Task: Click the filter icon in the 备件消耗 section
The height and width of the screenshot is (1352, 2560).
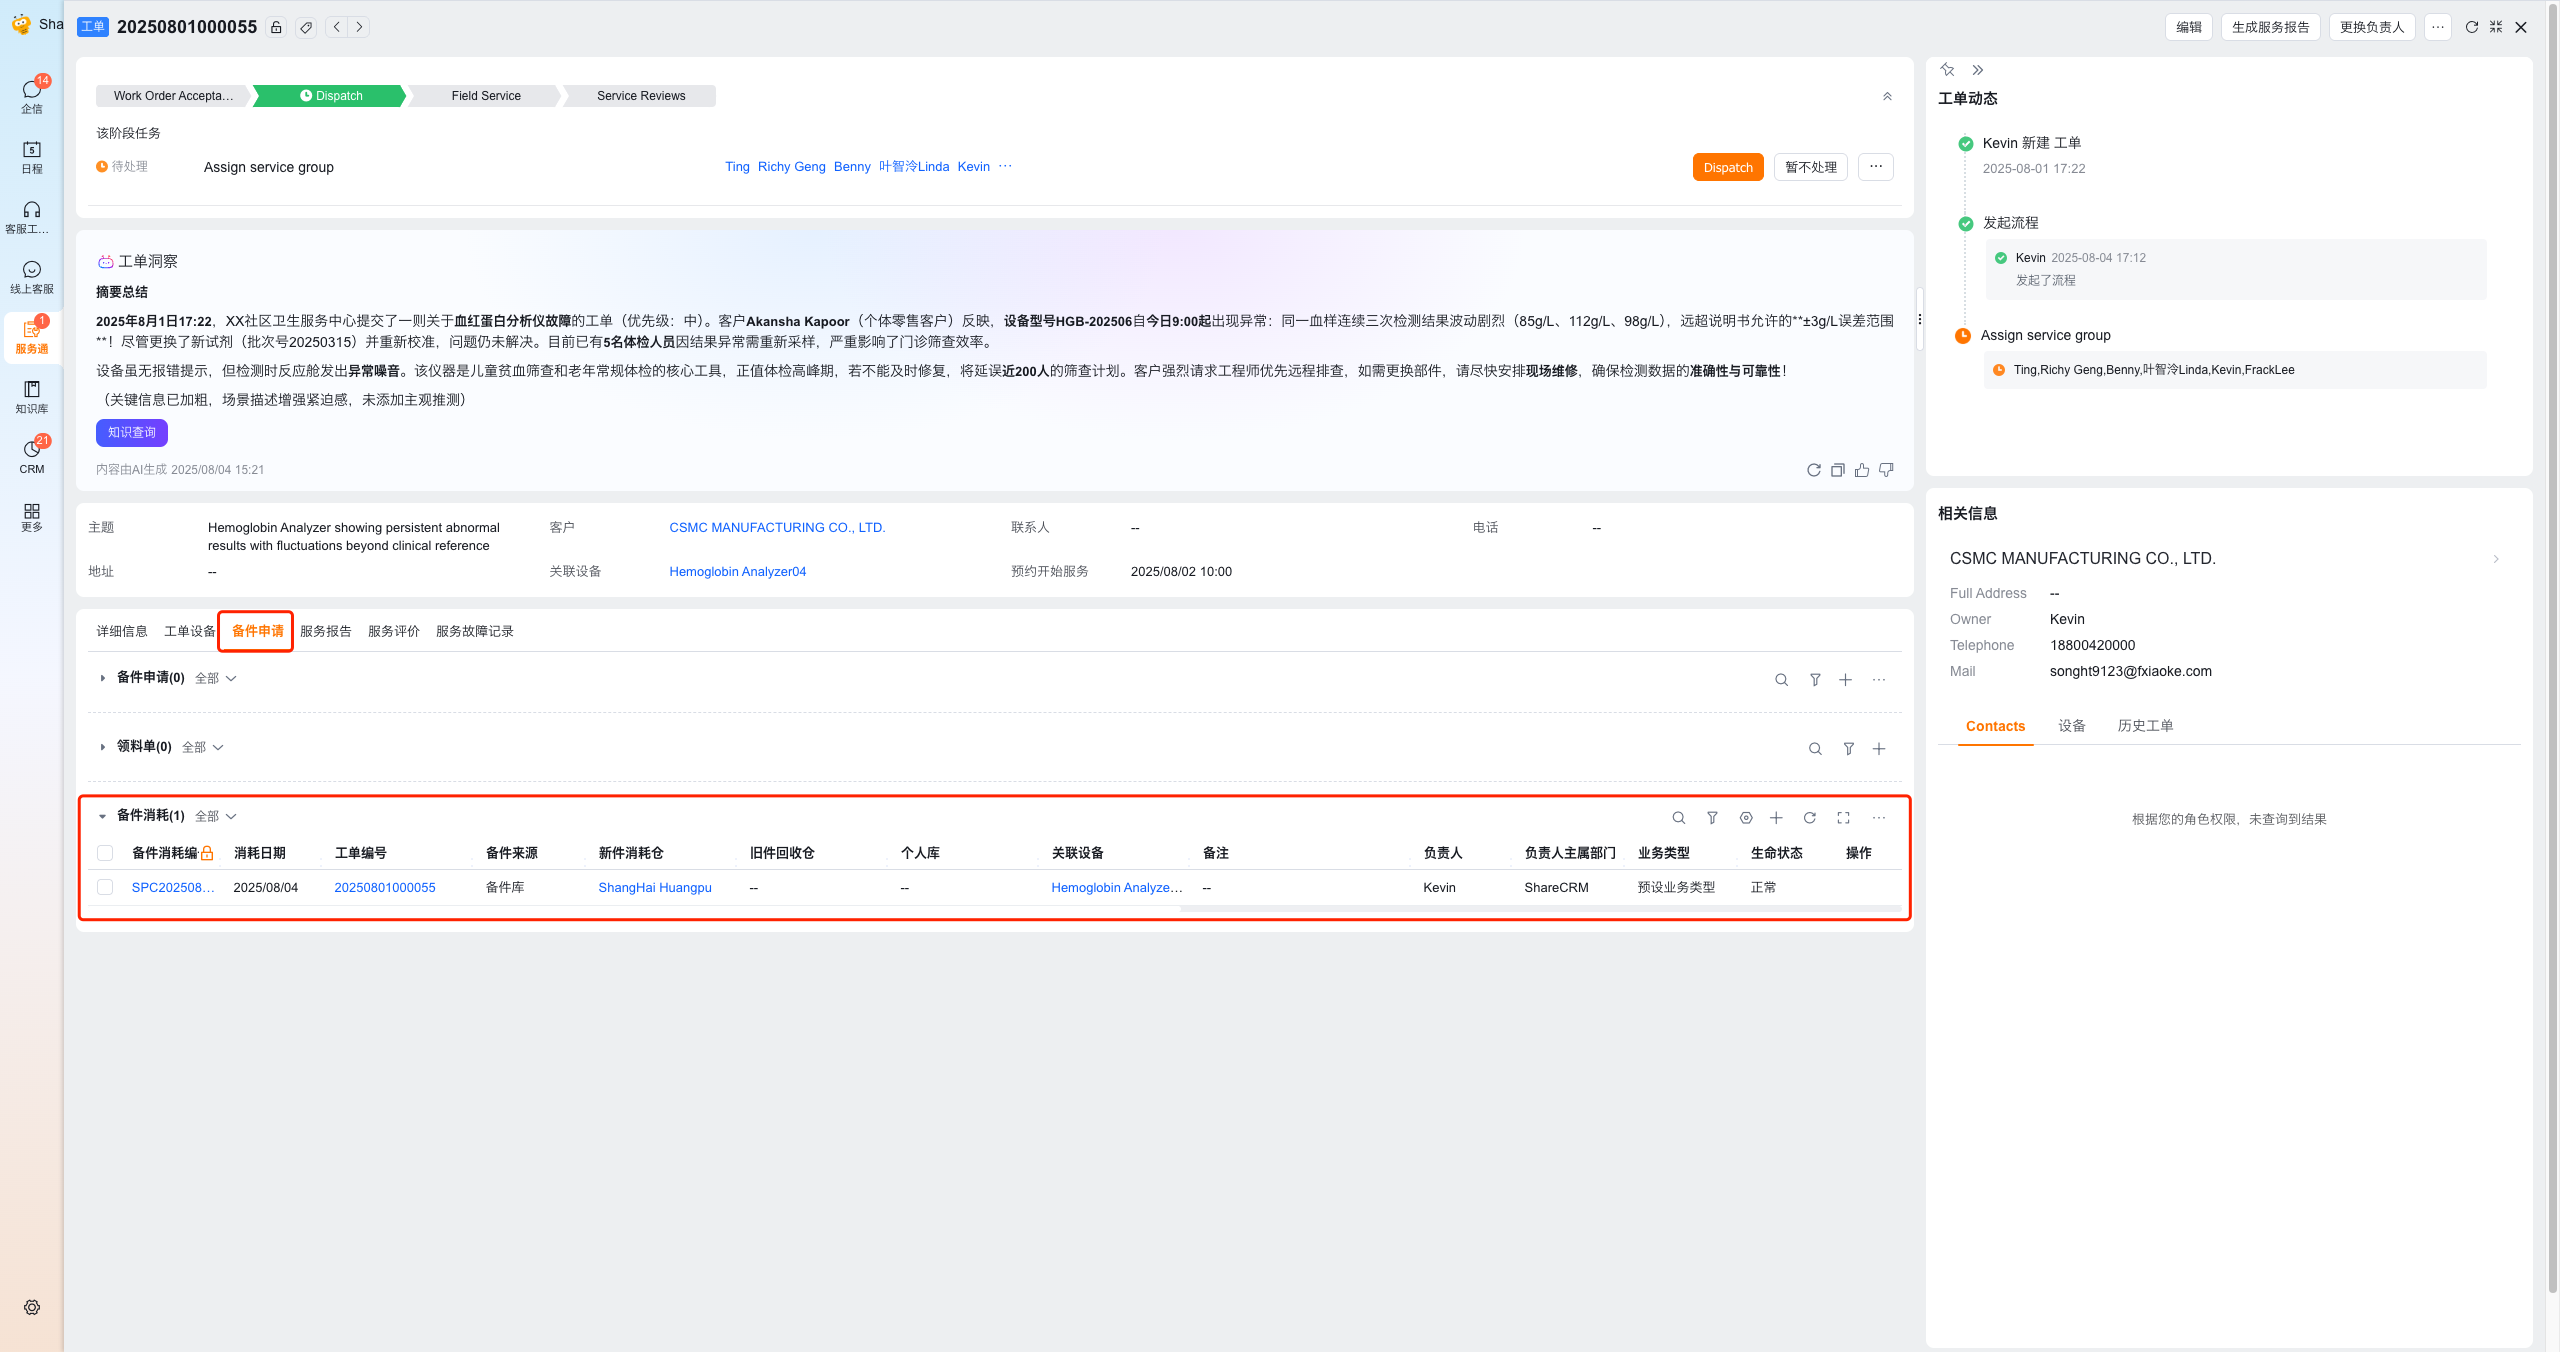Action: tap(1712, 818)
